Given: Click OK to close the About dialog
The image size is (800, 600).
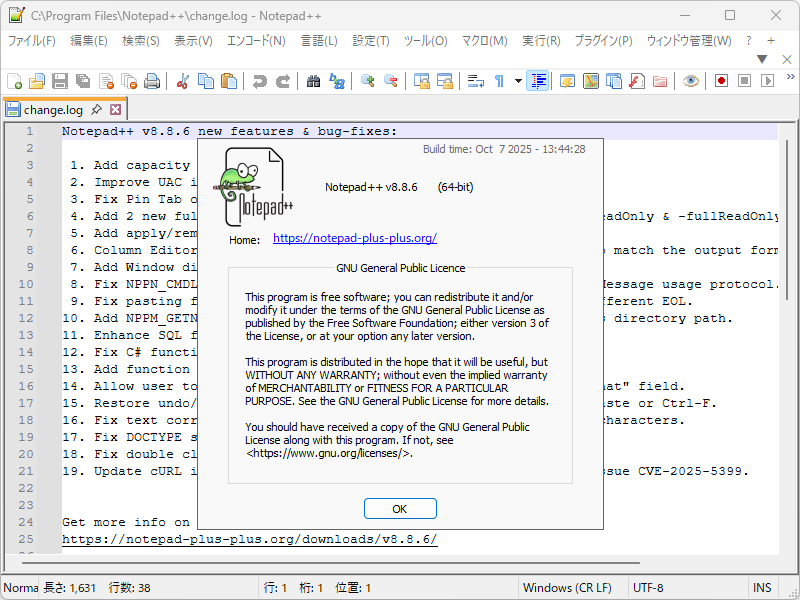Looking at the screenshot, I should click(400, 508).
